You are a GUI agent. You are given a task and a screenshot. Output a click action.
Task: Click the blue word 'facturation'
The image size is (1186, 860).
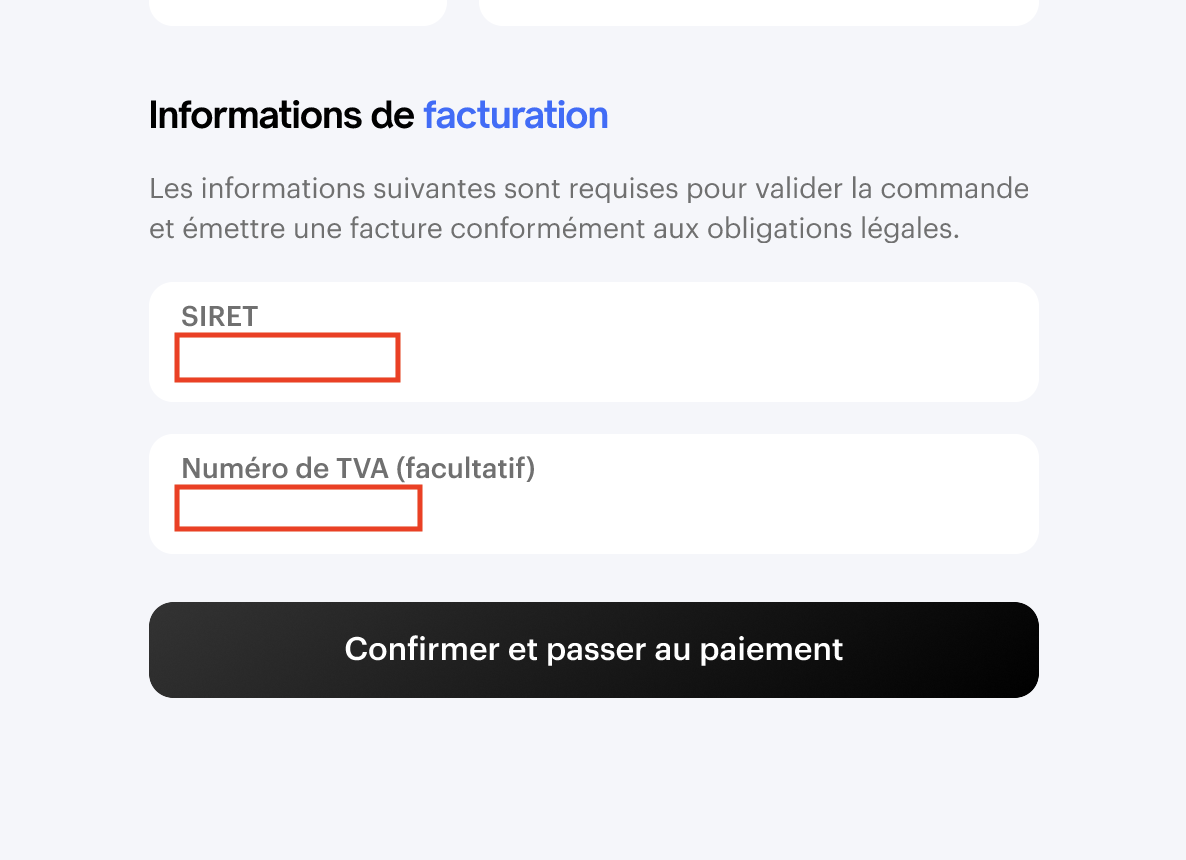click(x=515, y=116)
